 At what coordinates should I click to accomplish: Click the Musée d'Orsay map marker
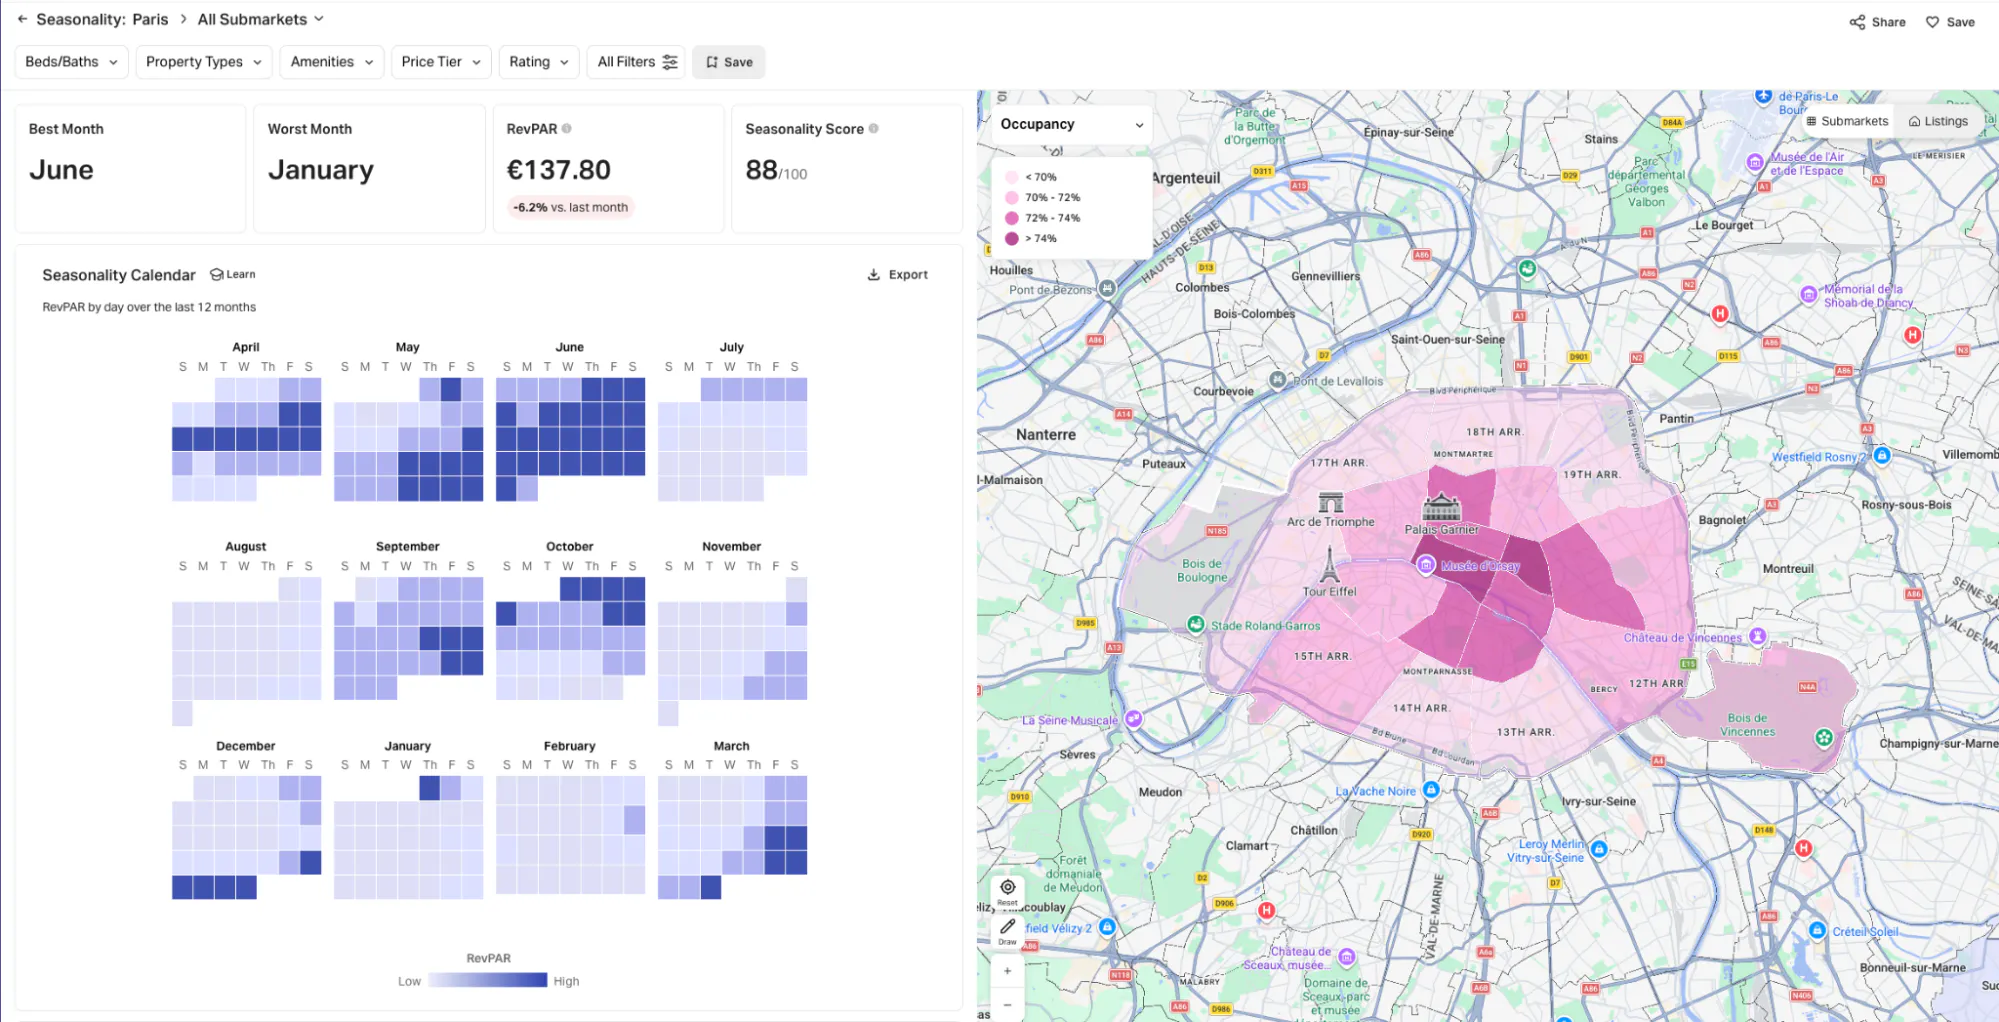point(1426,566)
